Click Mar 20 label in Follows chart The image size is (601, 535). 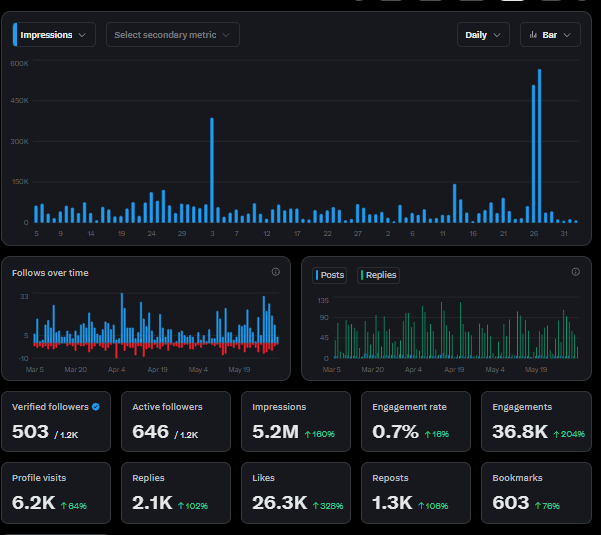76,369
